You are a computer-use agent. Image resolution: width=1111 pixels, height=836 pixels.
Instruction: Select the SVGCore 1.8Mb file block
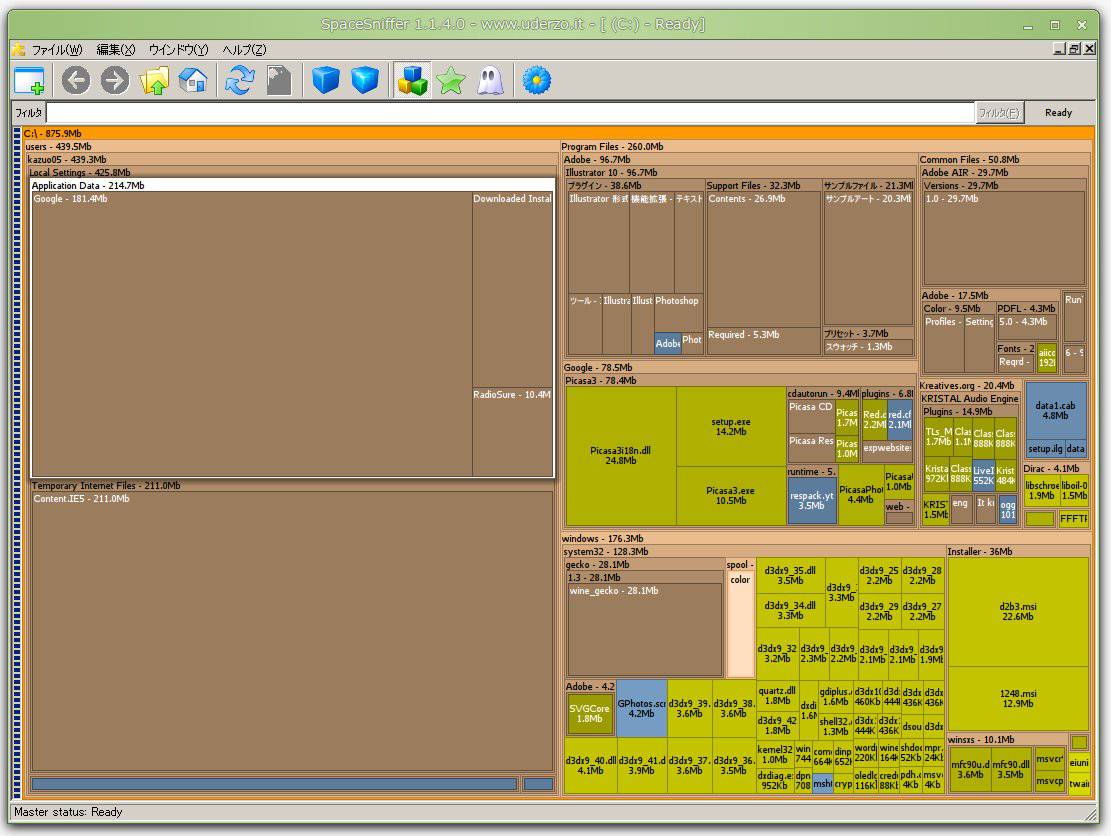point(590,713)
